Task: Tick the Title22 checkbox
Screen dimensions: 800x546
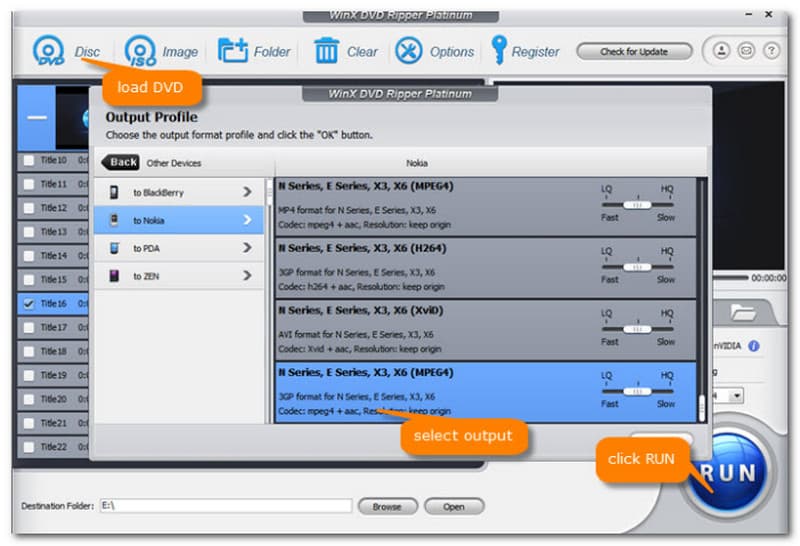Action: [x=29, y=447]
